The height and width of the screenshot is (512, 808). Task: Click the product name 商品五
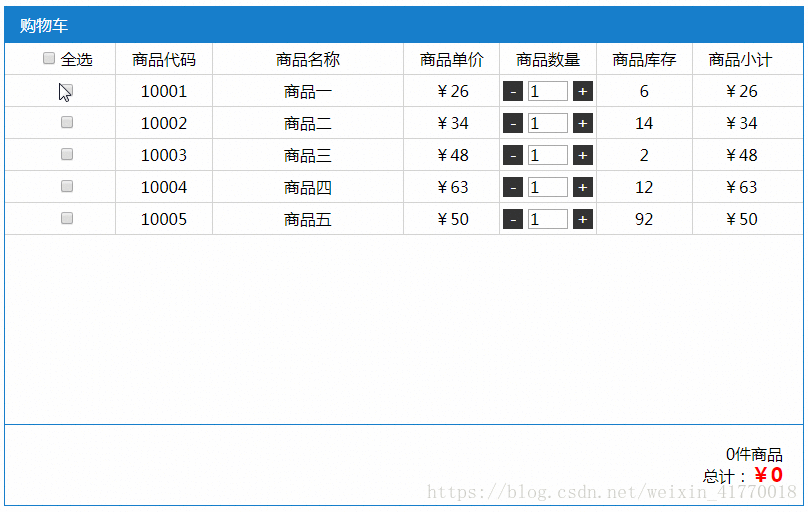[308, 219]
